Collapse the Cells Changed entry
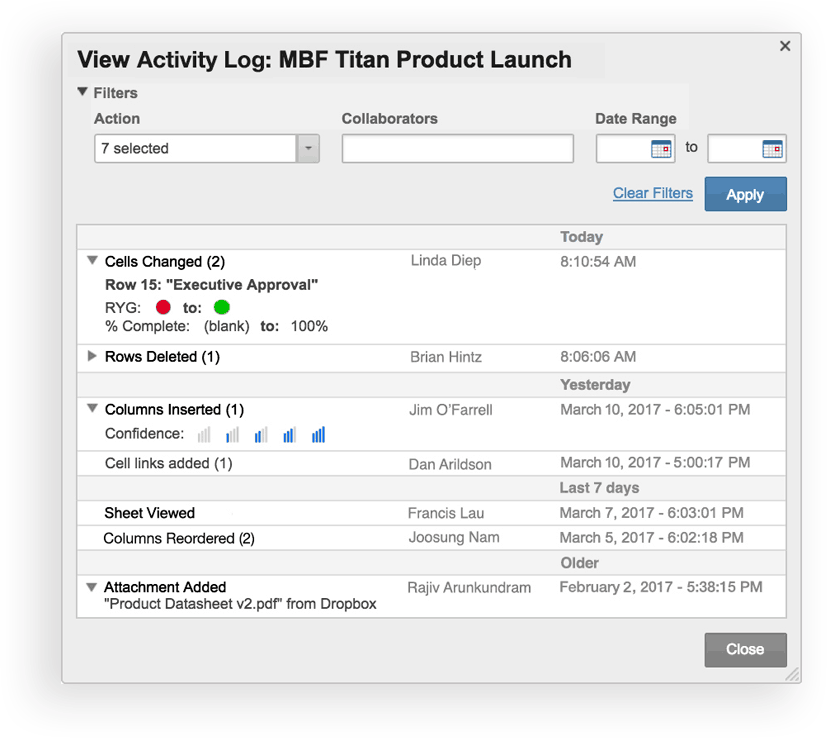The image size is (827, 738). pyautogui.click(x=92, y=261)
